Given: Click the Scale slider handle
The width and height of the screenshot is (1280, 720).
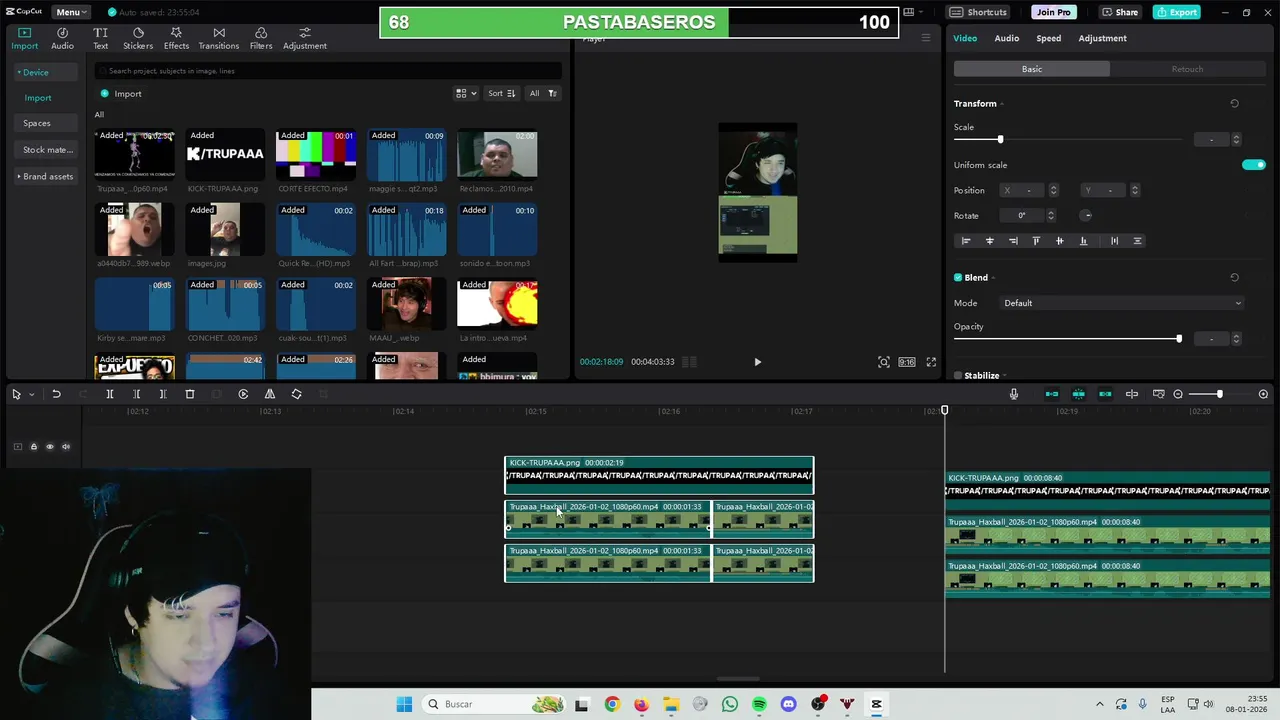Looking at the screenshot, I should point(1000,139).
